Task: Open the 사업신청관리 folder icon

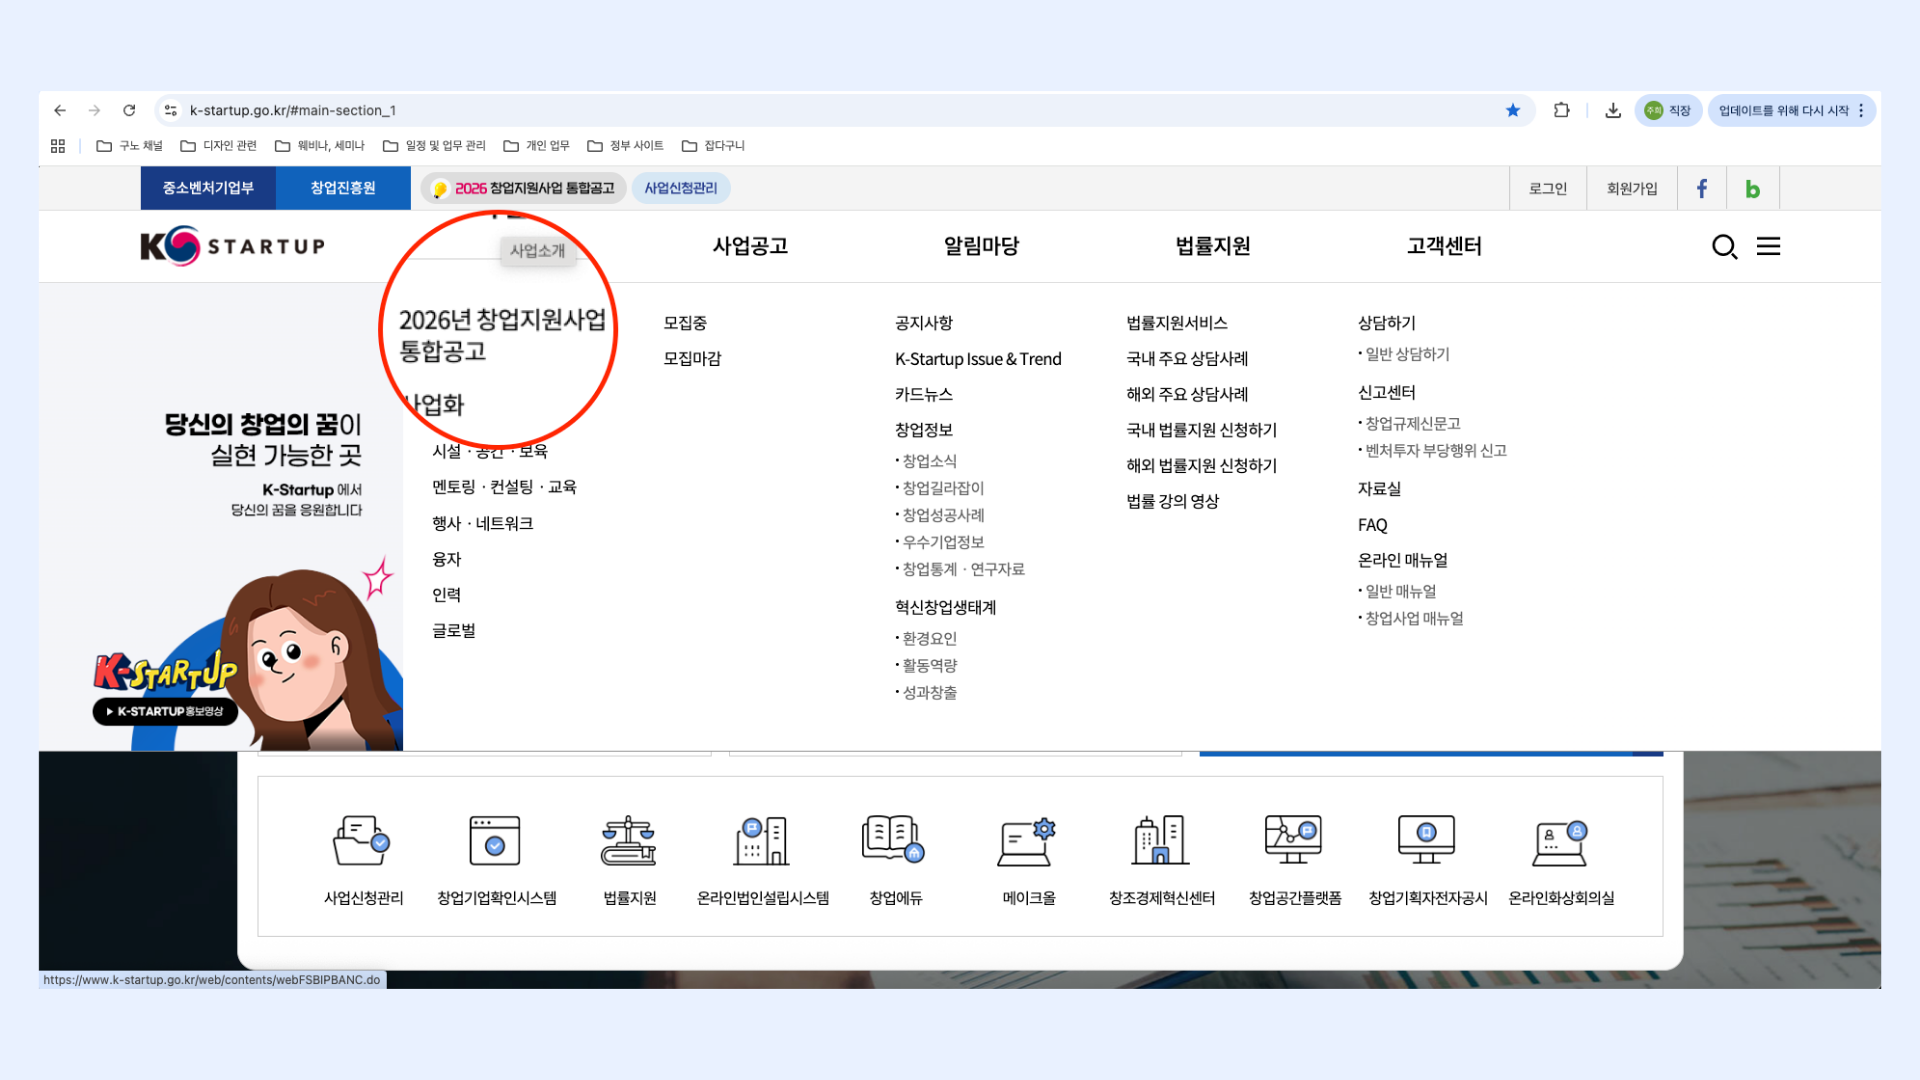Action: (362, 840)
